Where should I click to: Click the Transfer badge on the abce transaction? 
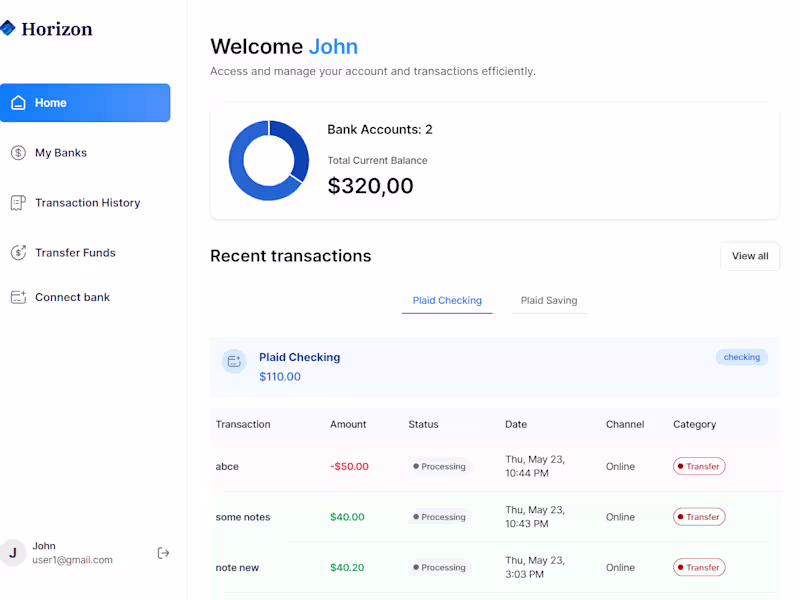[699, 466]
